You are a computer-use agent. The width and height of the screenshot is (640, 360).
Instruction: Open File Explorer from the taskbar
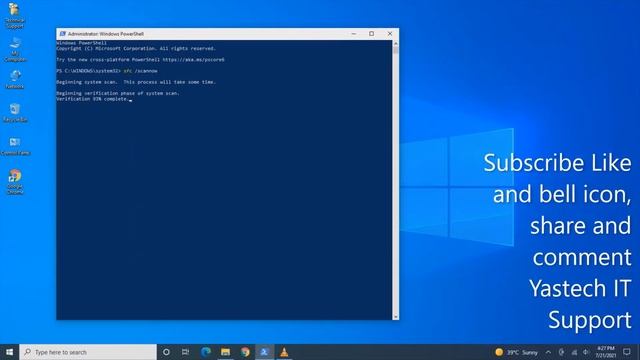coord(225,352)
